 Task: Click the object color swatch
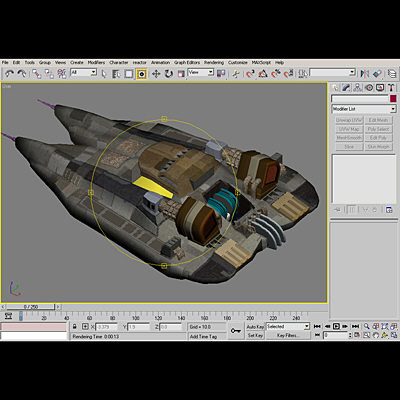tap(393, 99)
